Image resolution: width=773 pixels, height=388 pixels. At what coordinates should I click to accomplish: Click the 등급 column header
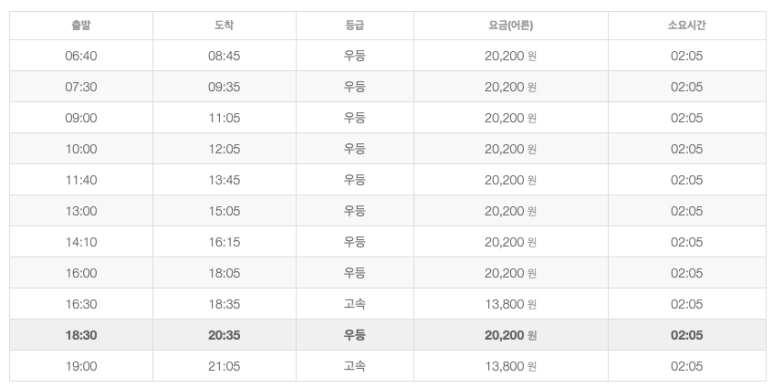click(354, 25)
